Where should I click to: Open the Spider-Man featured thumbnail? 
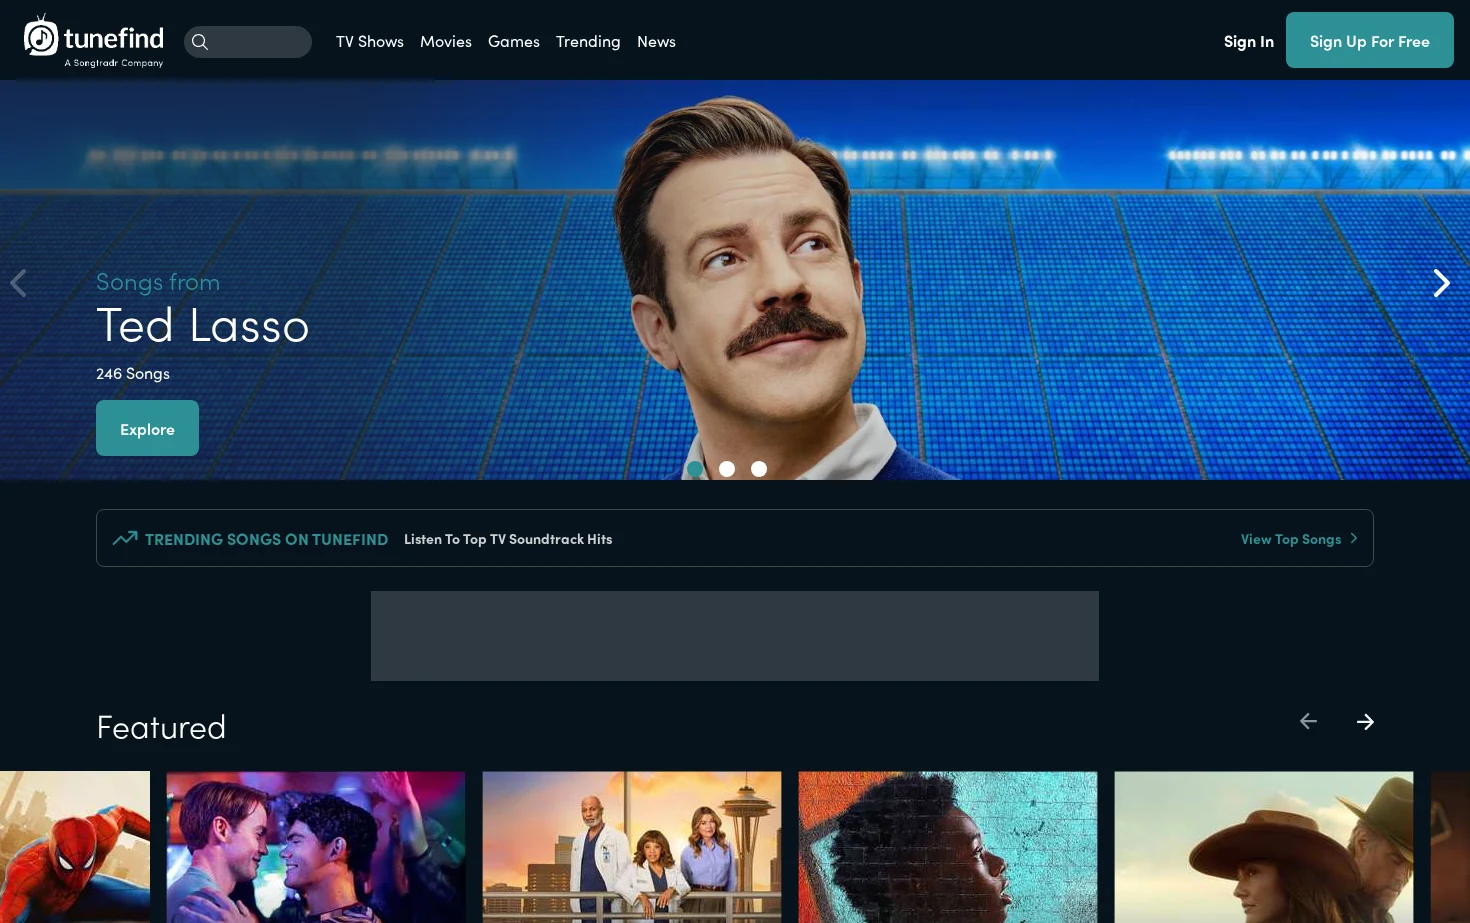75,847
